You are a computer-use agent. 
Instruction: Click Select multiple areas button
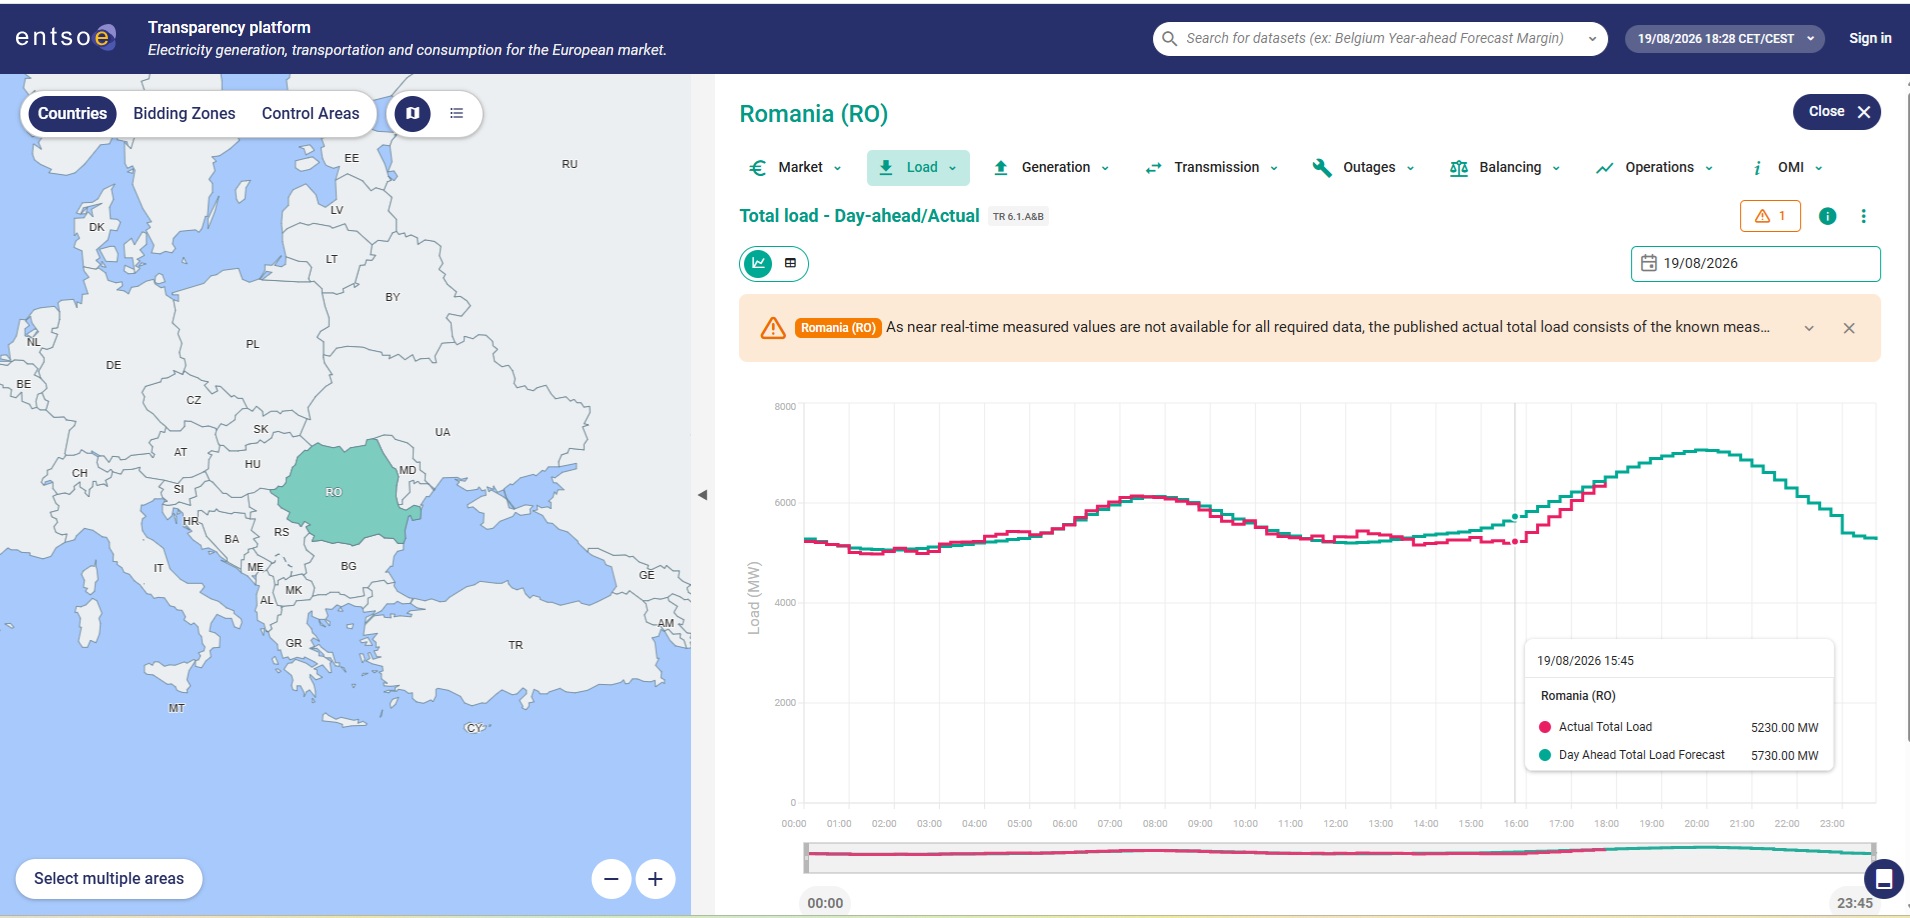pyautogui.click(x=109, y=879)
